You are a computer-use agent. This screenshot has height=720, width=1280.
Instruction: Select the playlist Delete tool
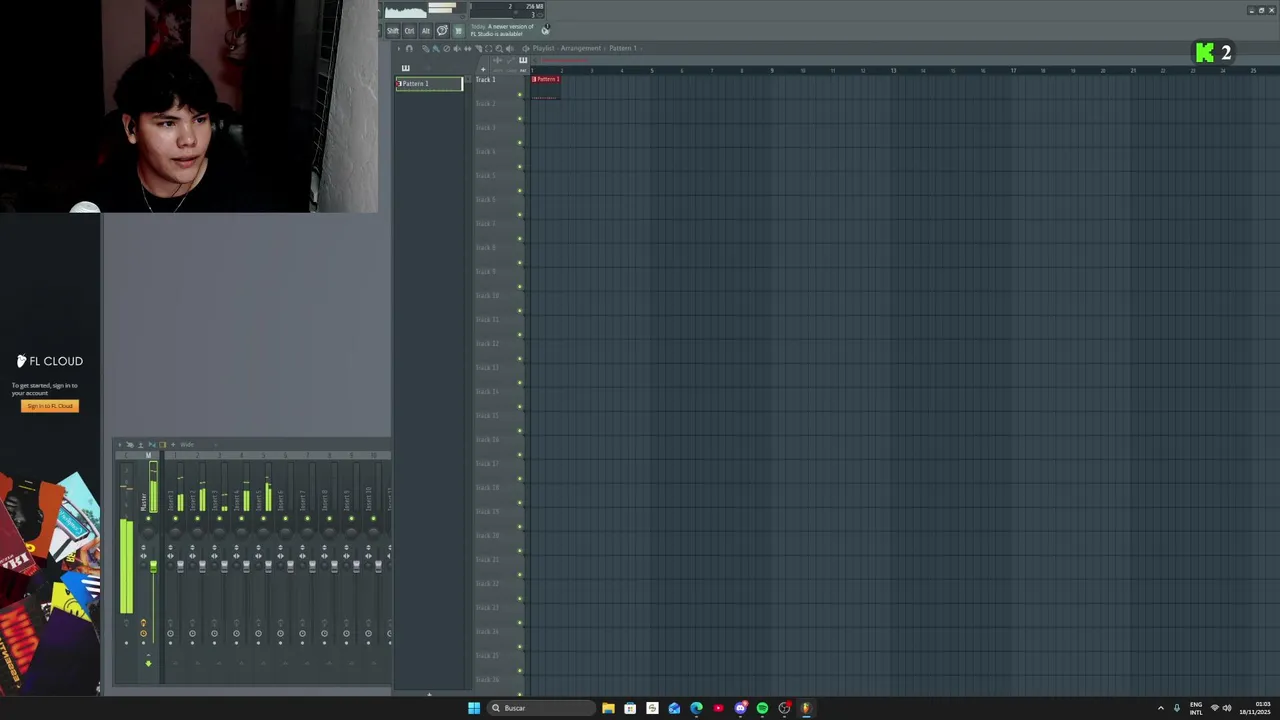tap(446, 48)
